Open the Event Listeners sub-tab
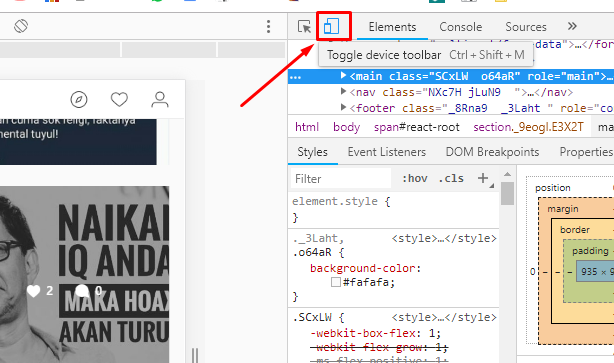 tap(386, 152)
